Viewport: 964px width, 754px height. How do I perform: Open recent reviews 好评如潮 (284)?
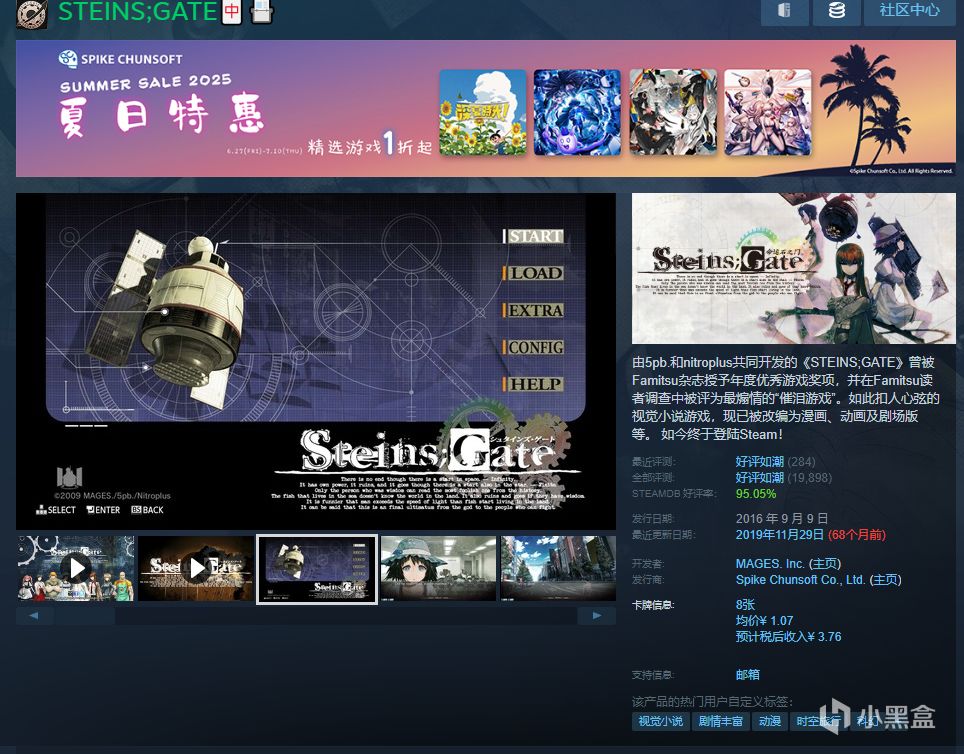775,461
